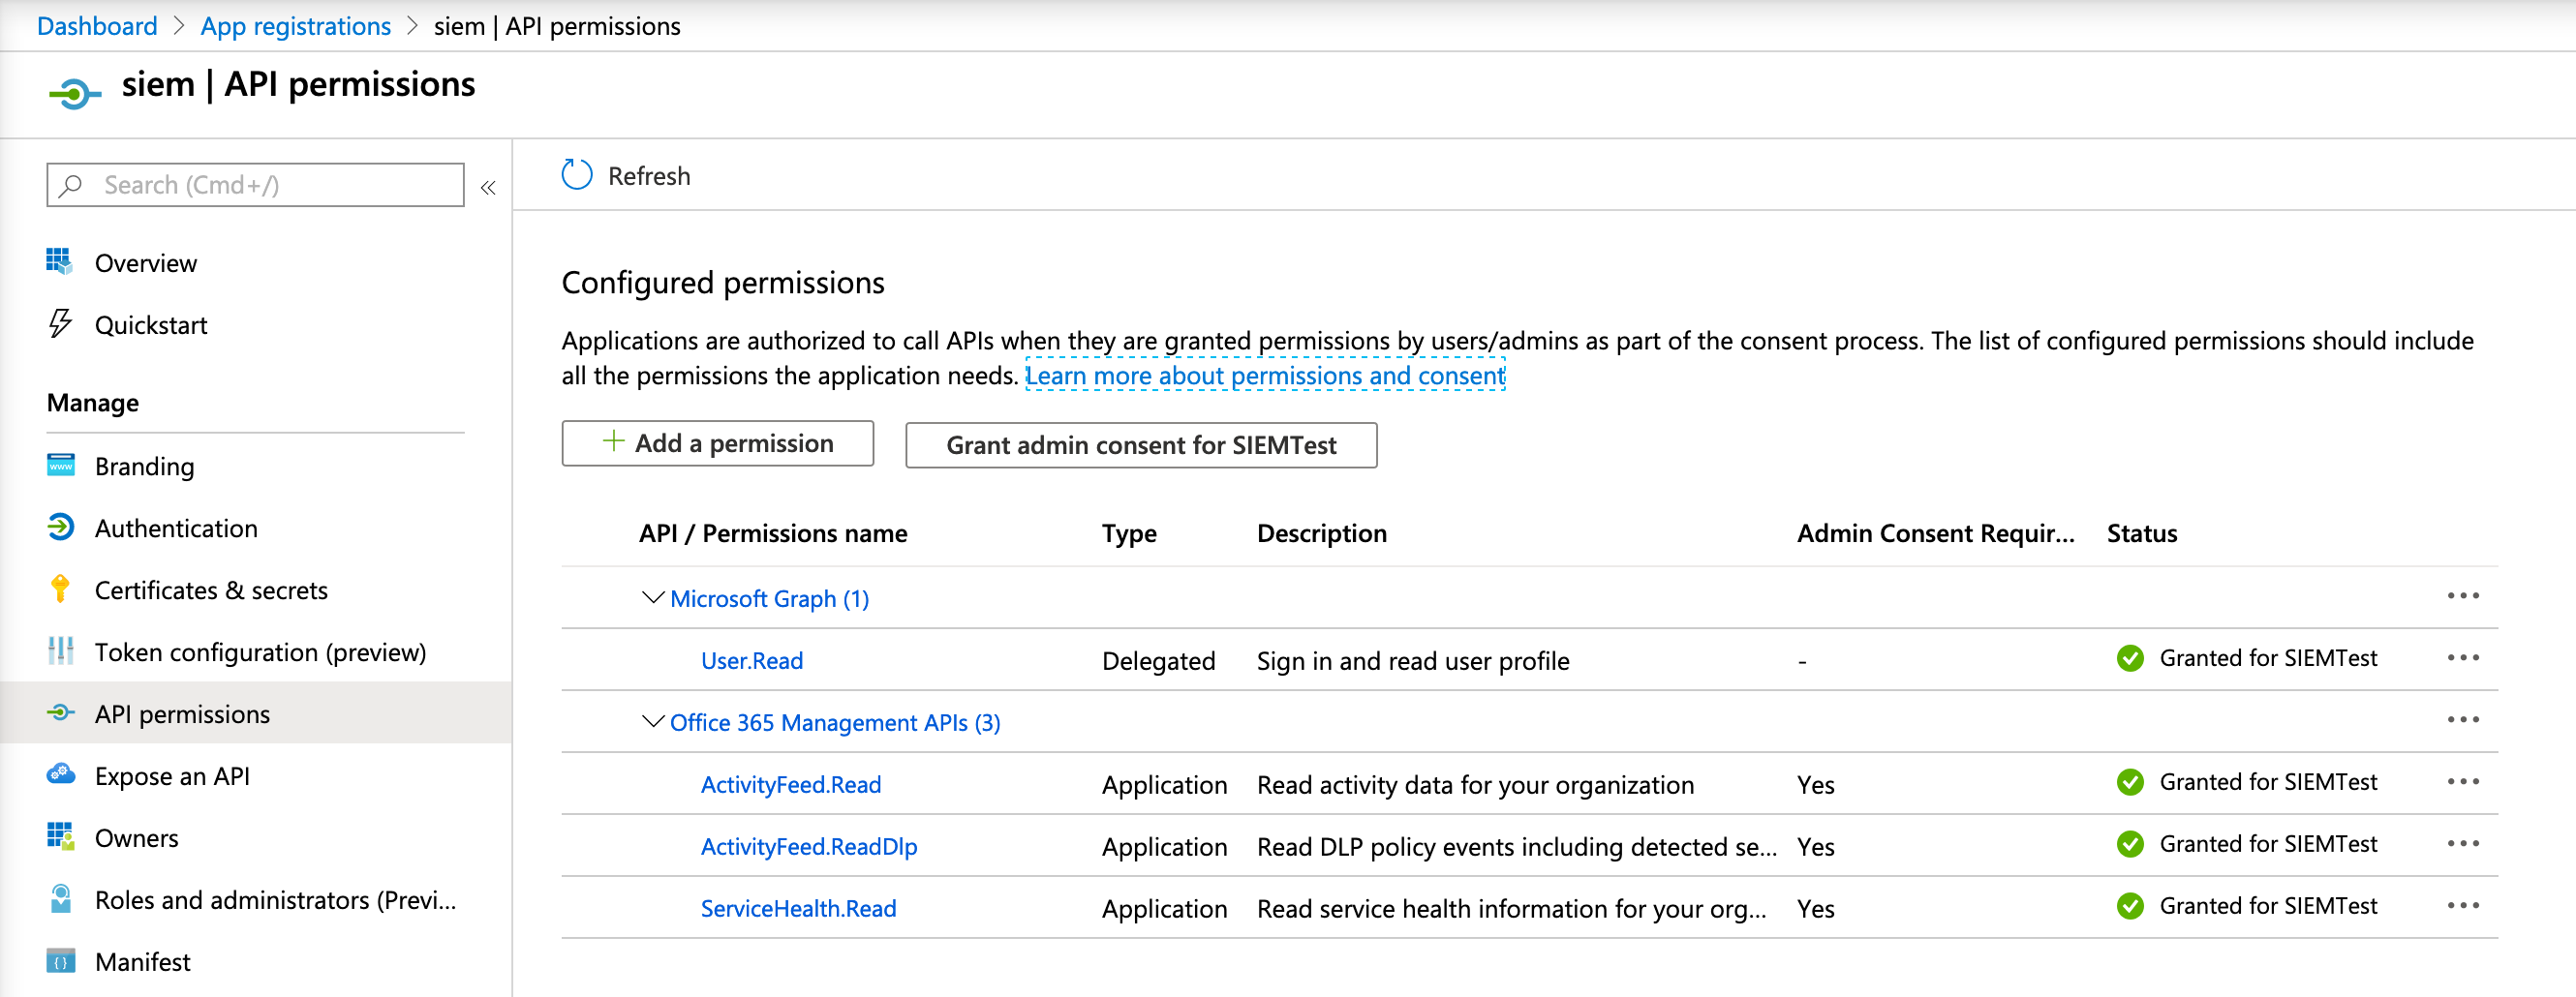Viewport: 2576px width, 997px height.
Task: Click the Refresh icon above Configured permissions
Action: [x=576, y=174]
